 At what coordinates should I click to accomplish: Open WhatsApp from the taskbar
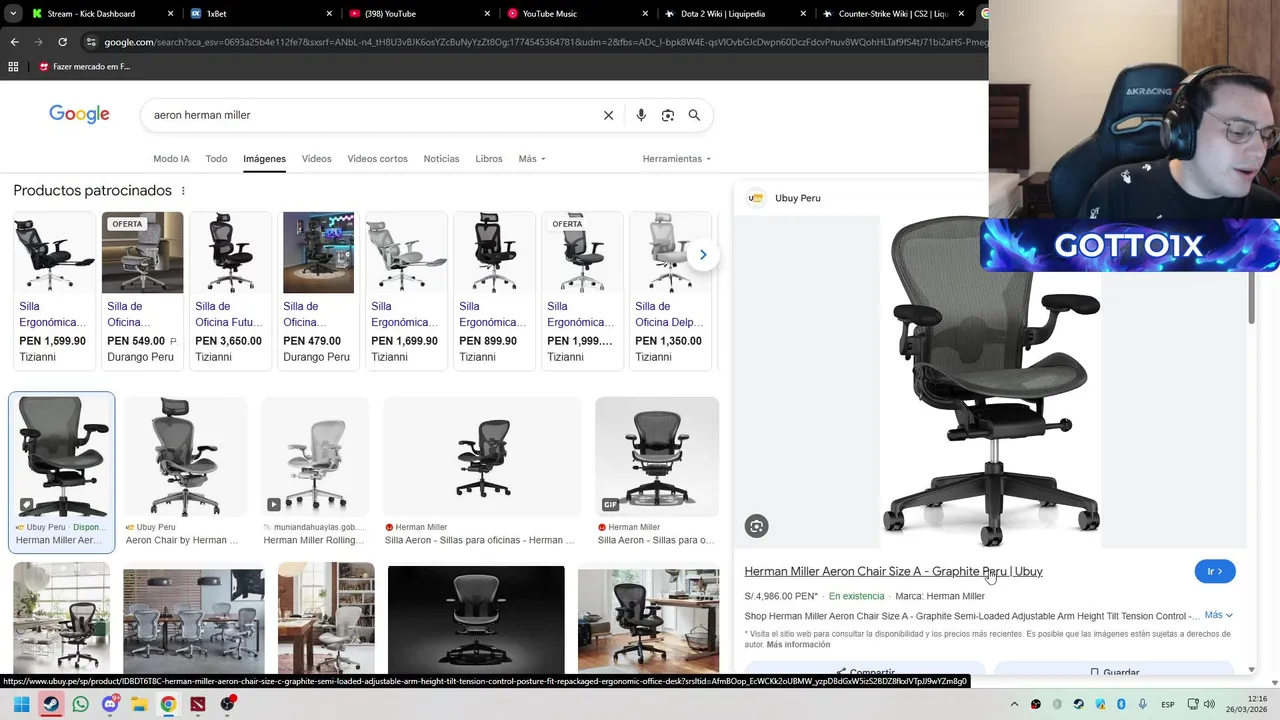80,704
